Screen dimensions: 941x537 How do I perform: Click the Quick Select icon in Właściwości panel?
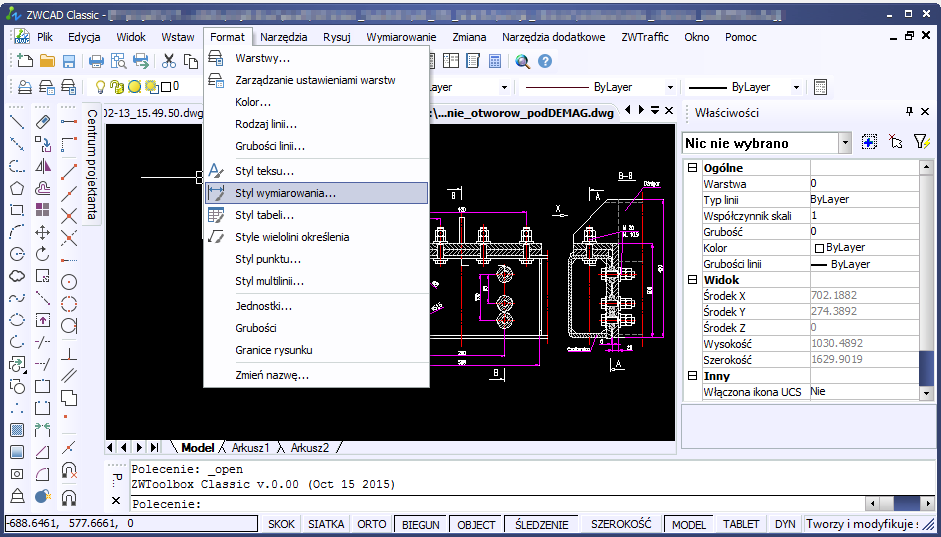pyautogui.click(x=869, y=142)
